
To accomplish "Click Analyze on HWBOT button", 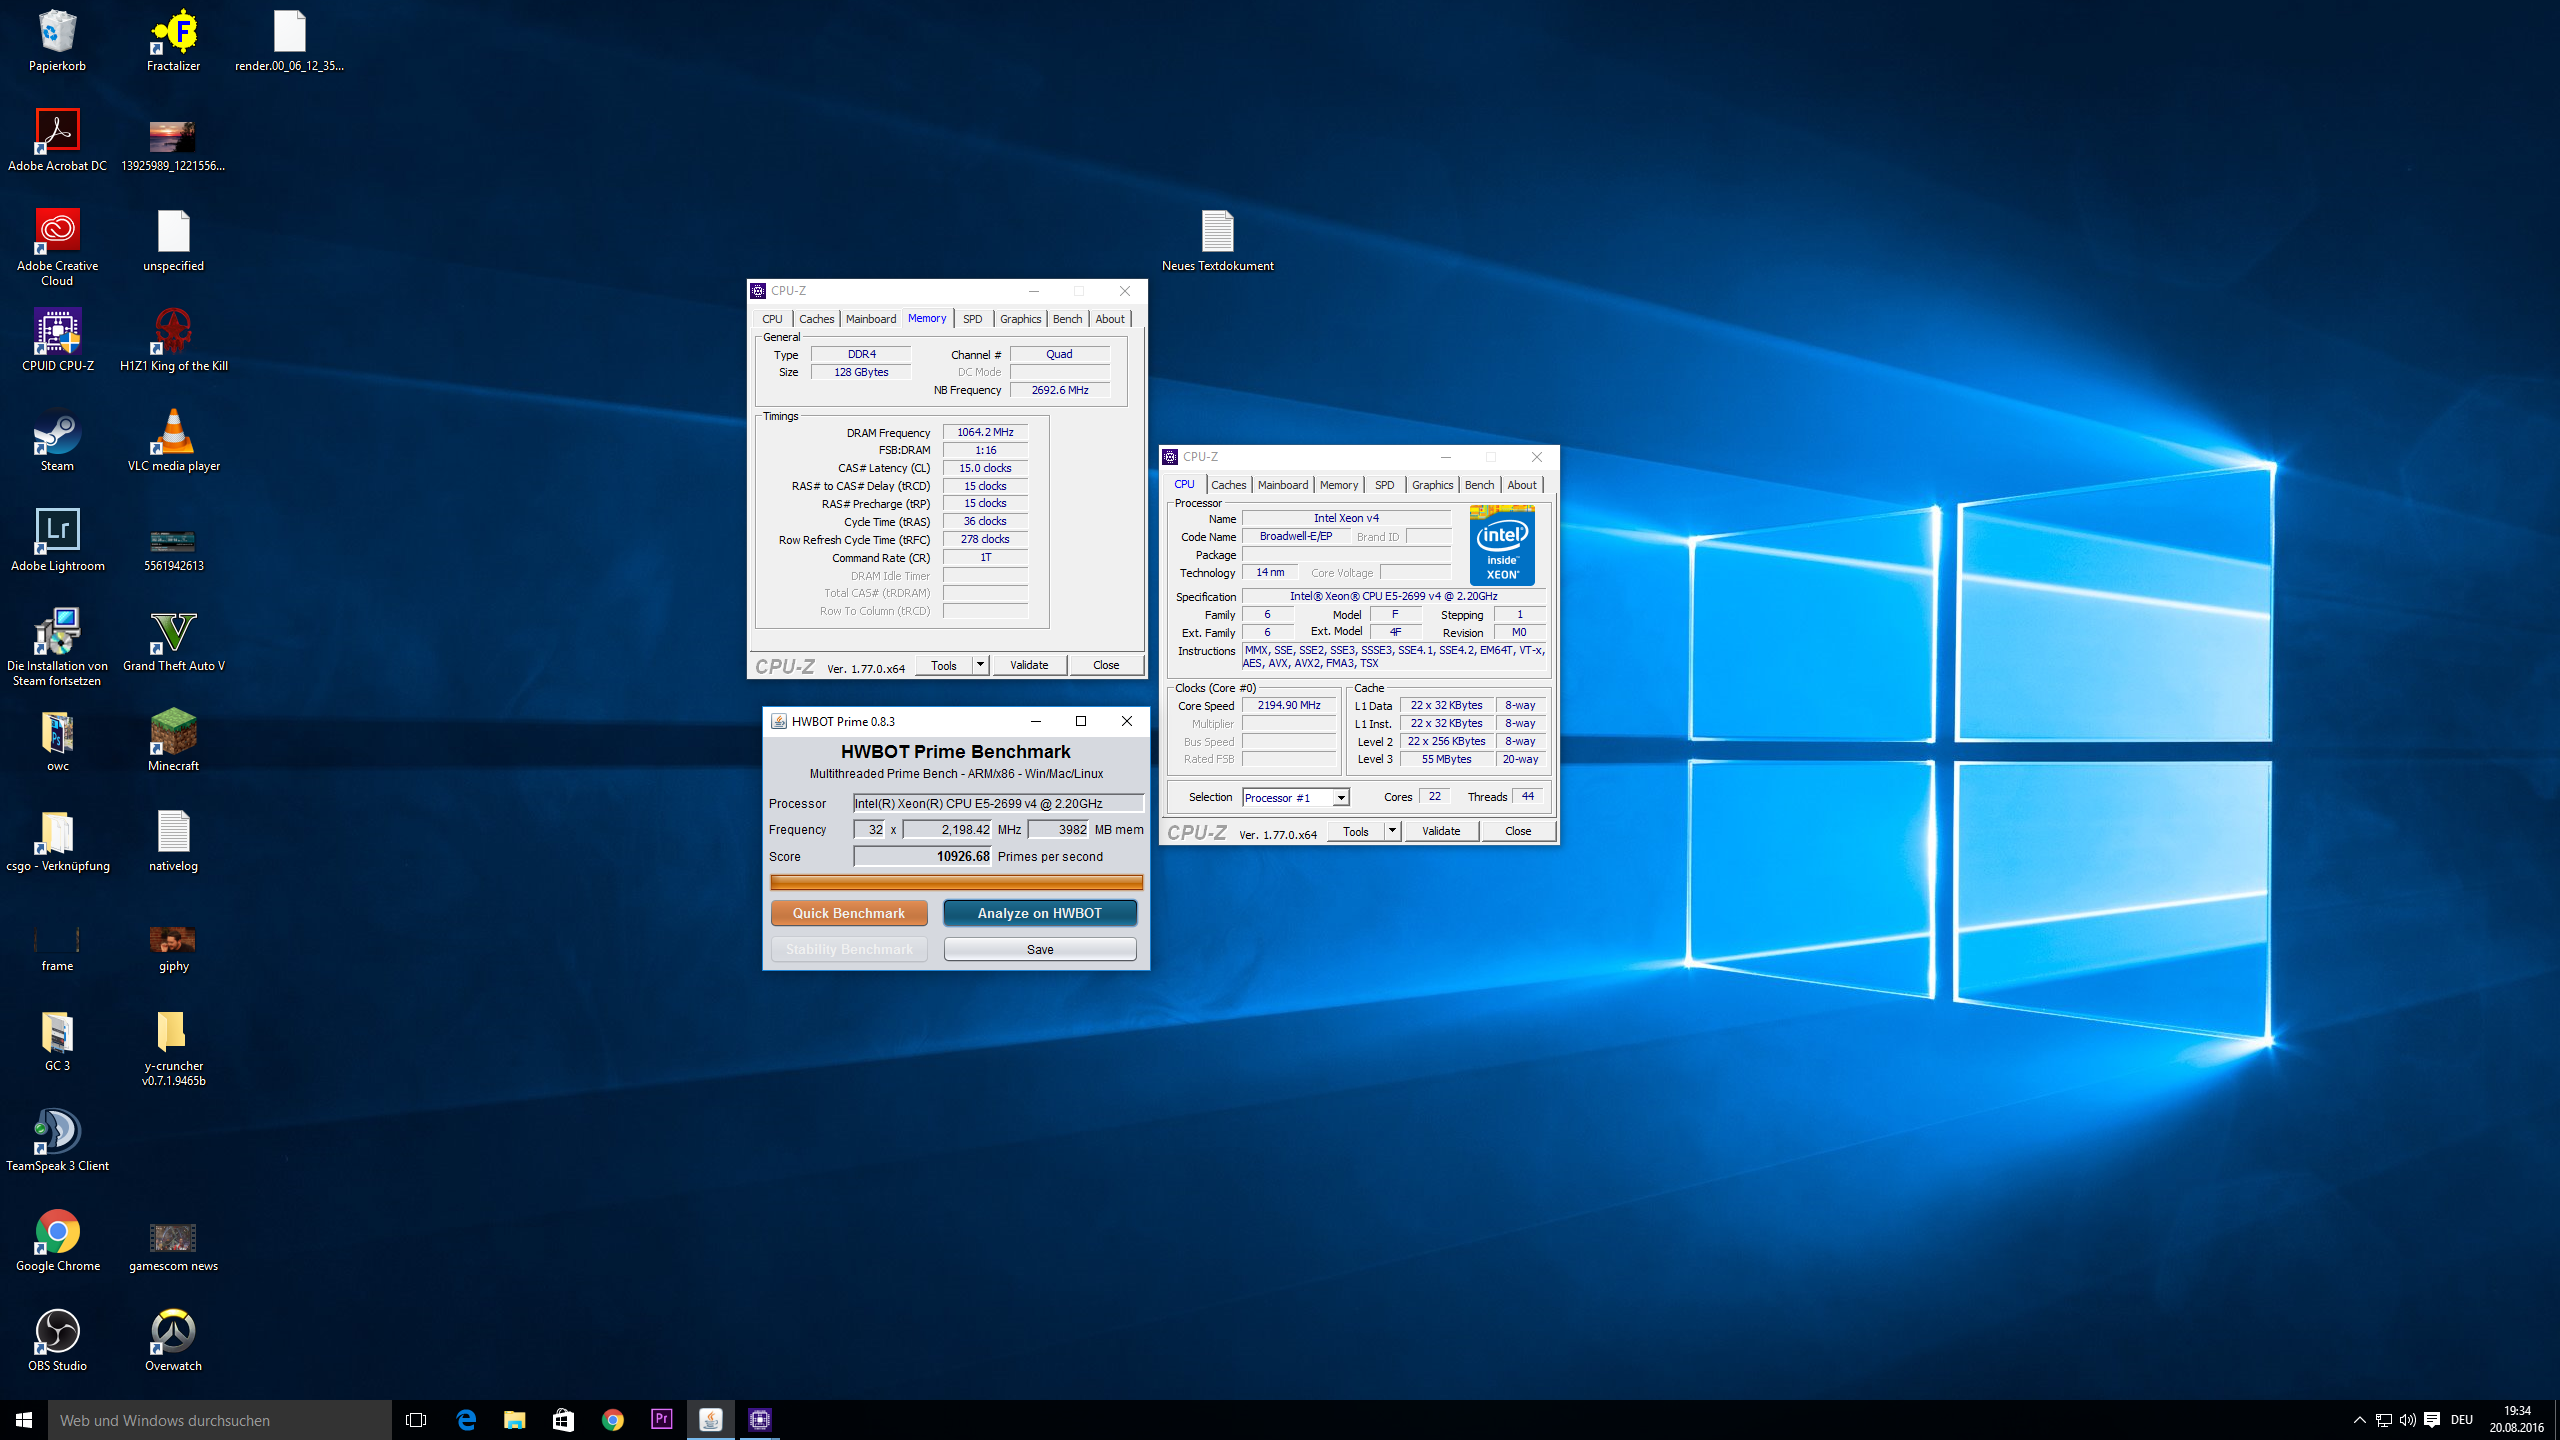I will point(1040,913).
